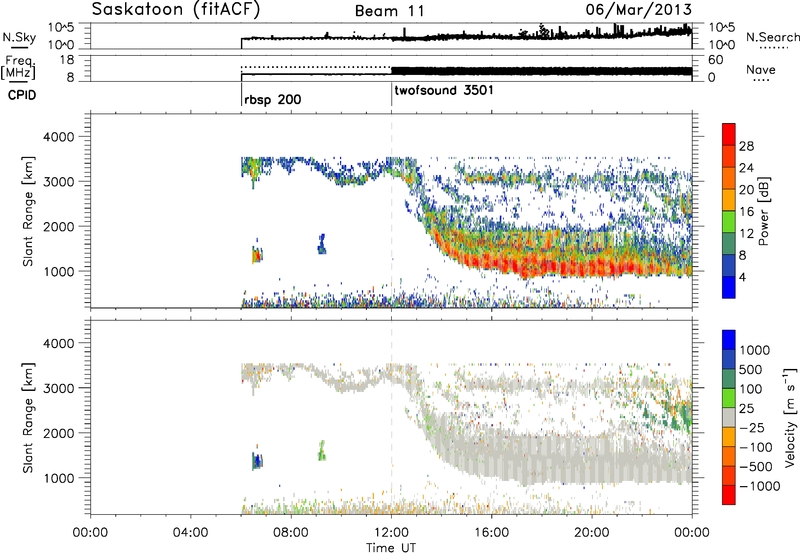Click the "Power [dB]" colorbar title
Screen dimensions: 800x554
[763, 211]
